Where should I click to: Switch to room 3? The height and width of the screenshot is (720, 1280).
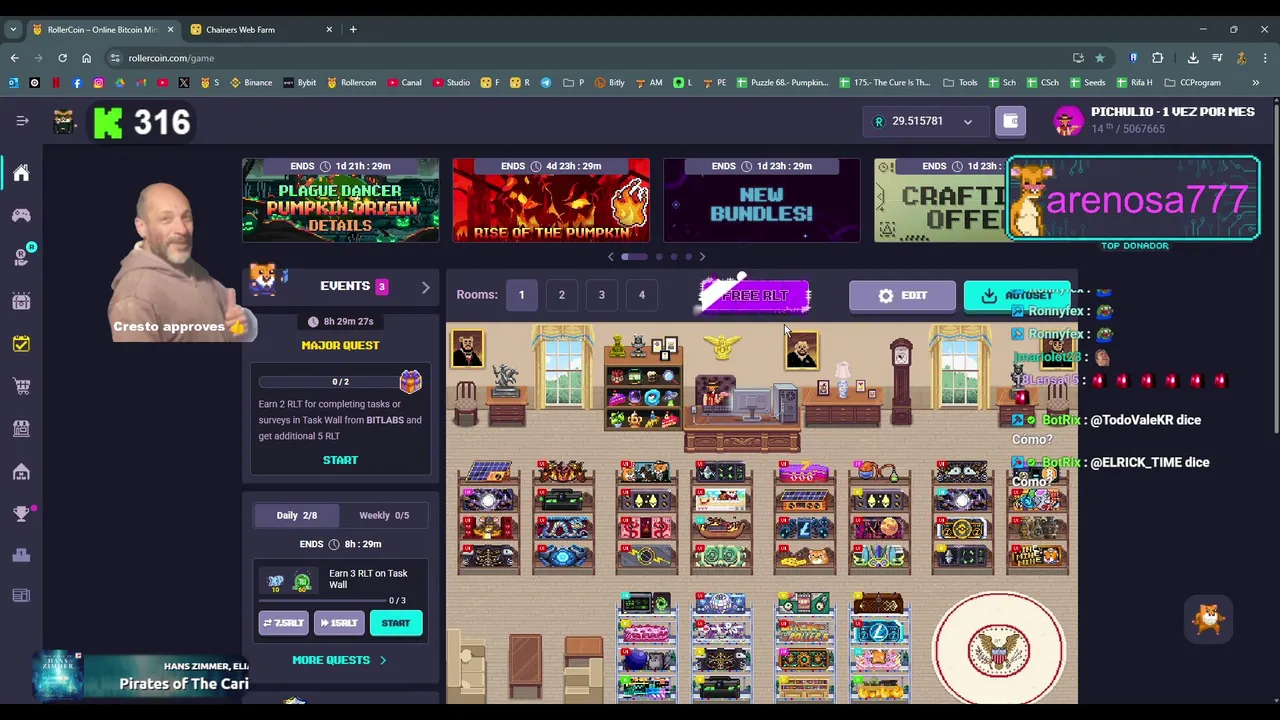pyautogui.click(x=601, y=295)
